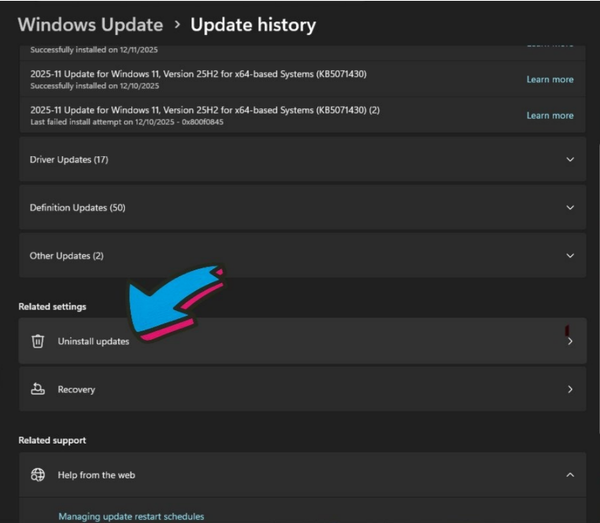Click the Recovery drive icon
600x523 pixels.
click(38, 389)
